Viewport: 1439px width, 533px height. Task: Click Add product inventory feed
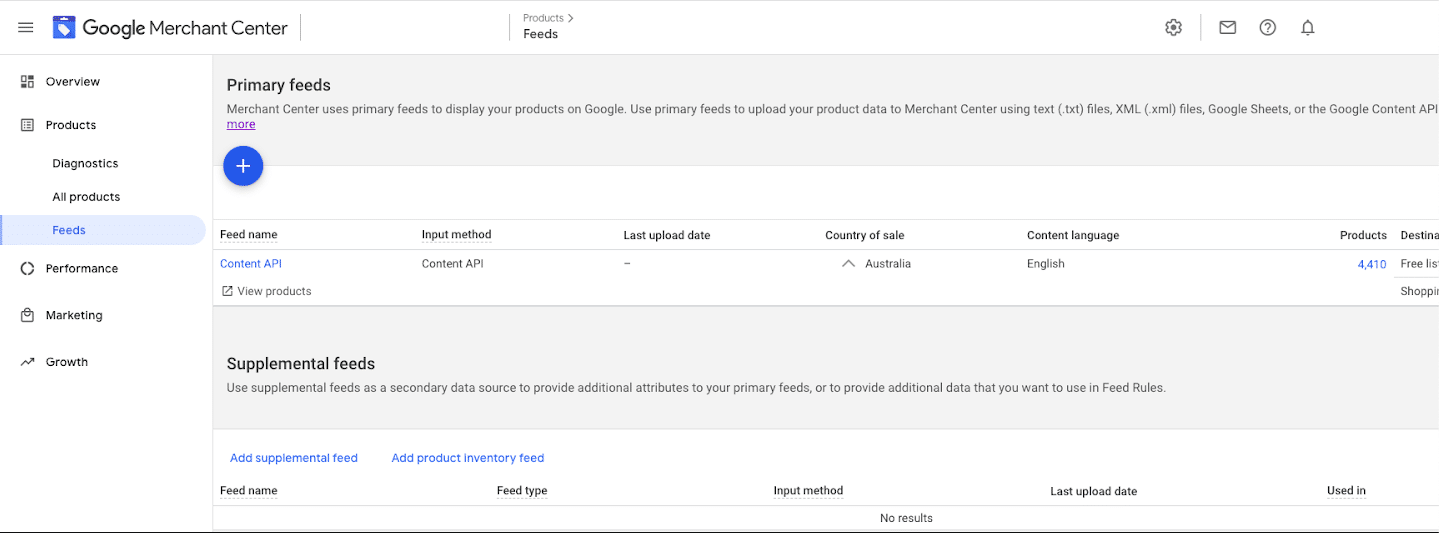click(x=467, y=458)
